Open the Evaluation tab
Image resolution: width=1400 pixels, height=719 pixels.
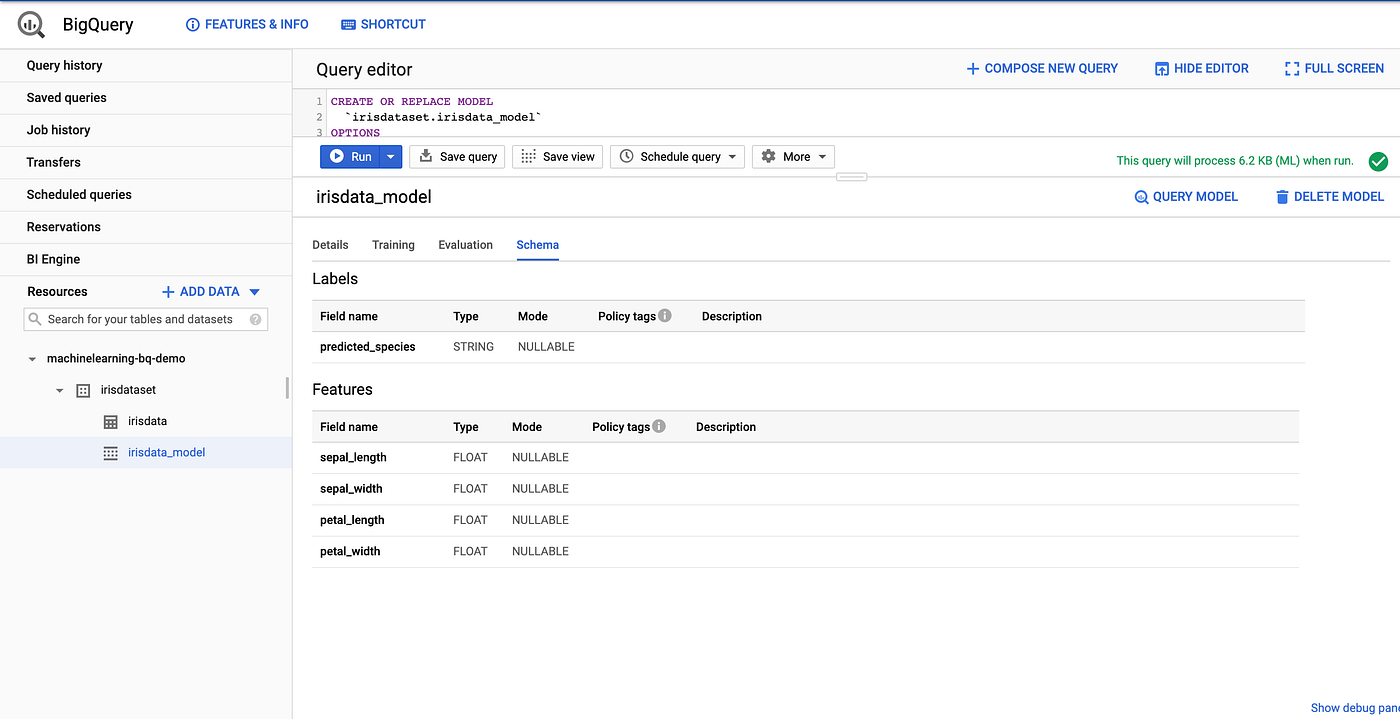point(465,244)
